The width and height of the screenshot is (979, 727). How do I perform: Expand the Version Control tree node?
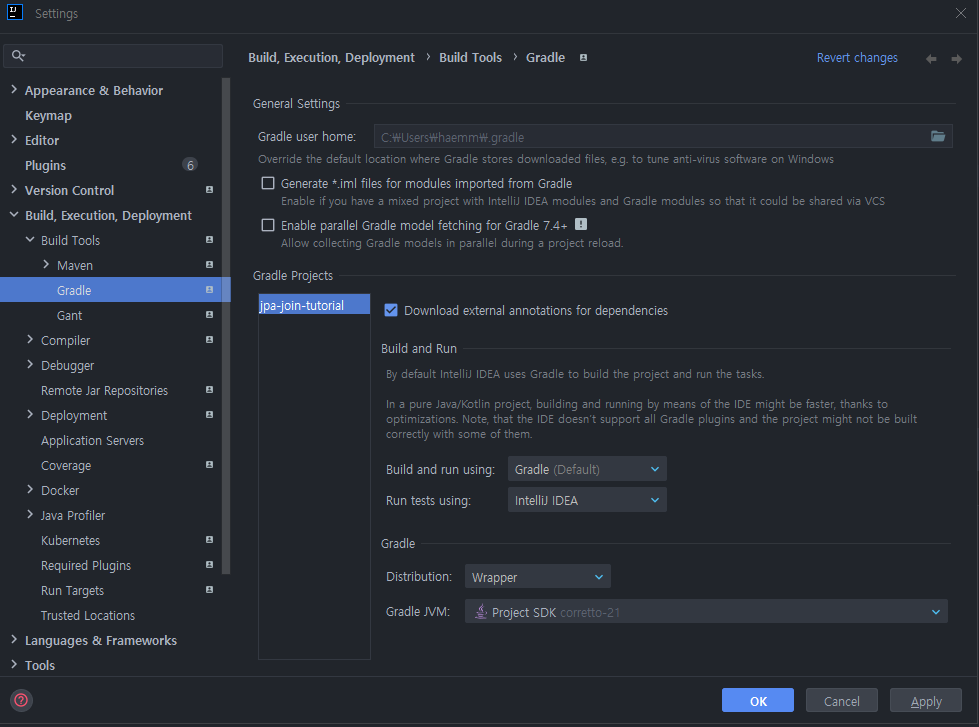[14, 190]
